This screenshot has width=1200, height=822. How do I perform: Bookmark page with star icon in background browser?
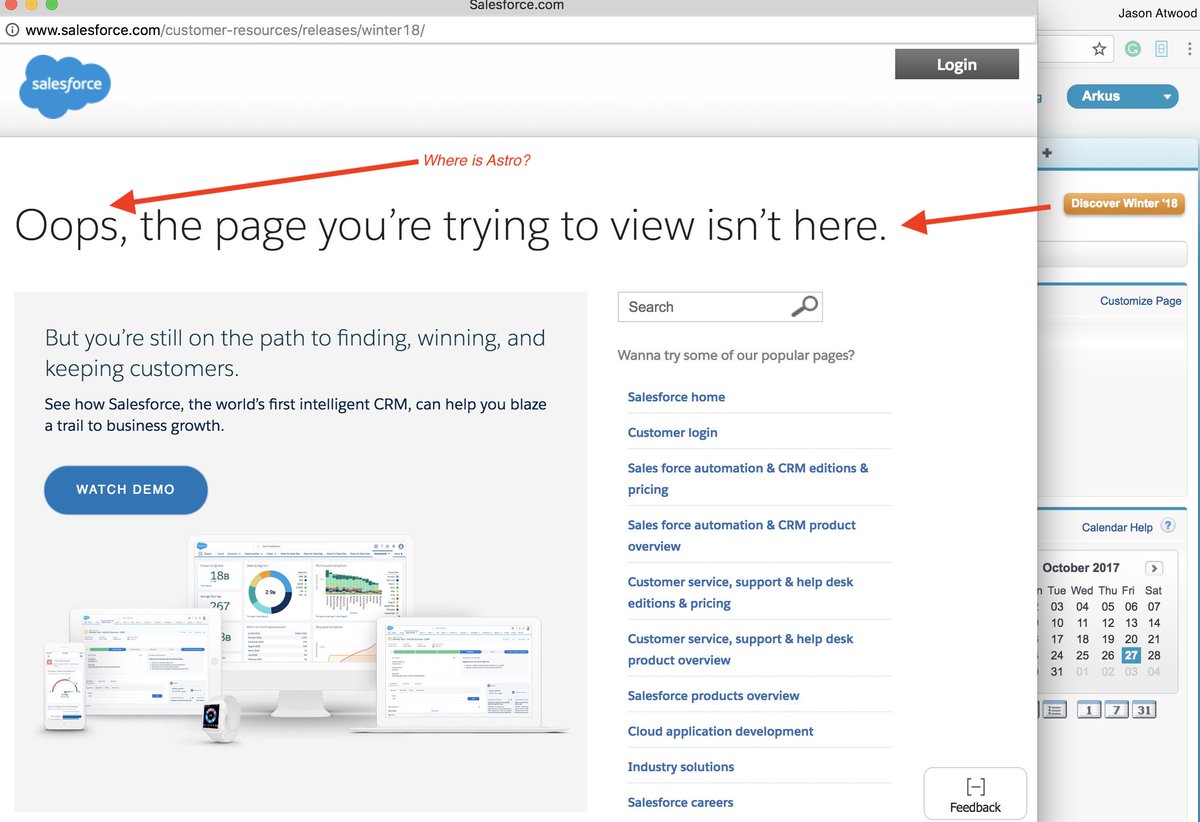point(1099,48)
